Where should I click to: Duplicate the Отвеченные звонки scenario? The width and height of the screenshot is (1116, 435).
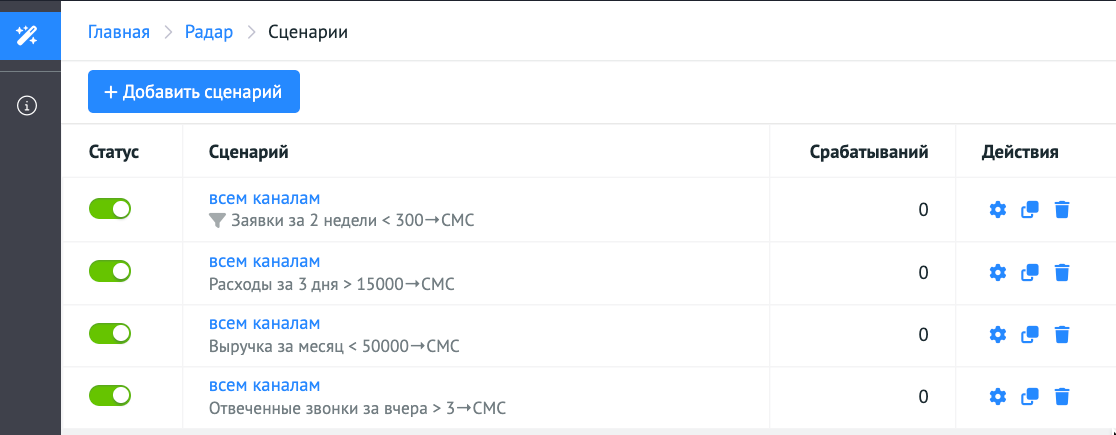pos(1029,397)
